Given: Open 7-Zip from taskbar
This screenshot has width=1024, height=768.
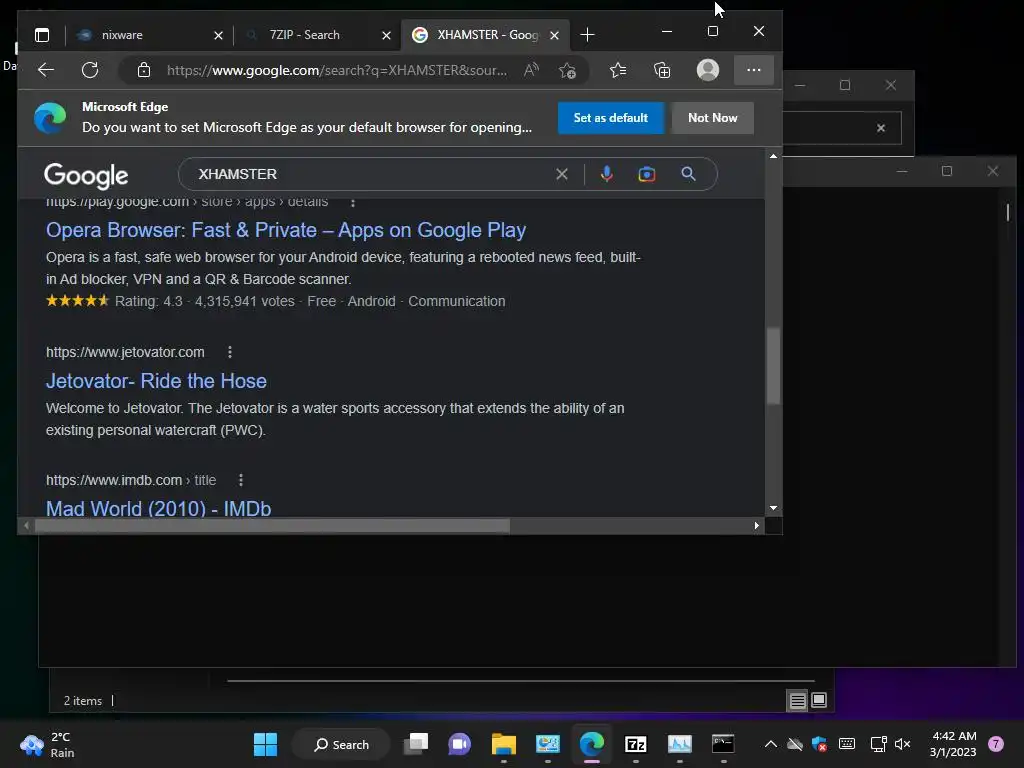Looking at the screenshot, I should (635, 744).
